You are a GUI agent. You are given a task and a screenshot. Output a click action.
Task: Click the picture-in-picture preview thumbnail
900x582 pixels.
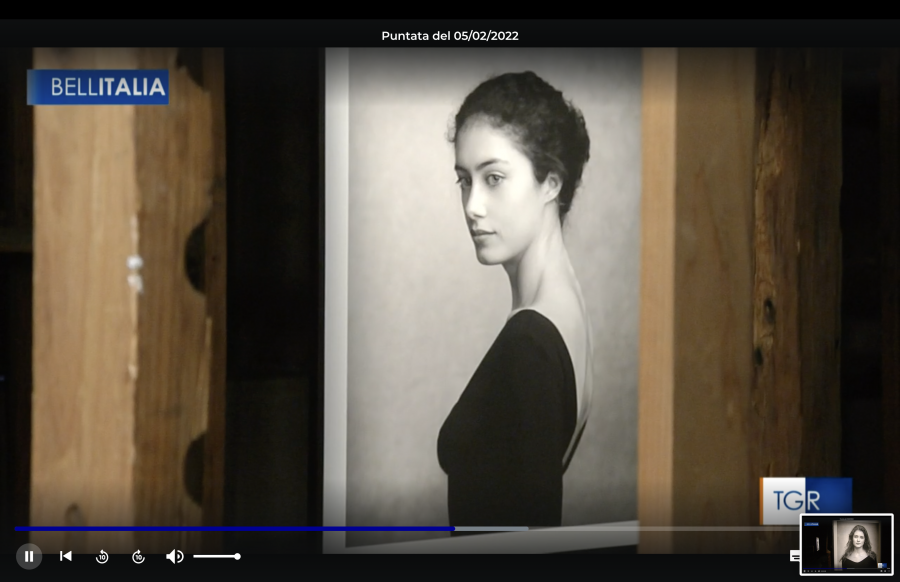(x=847, y=545)
